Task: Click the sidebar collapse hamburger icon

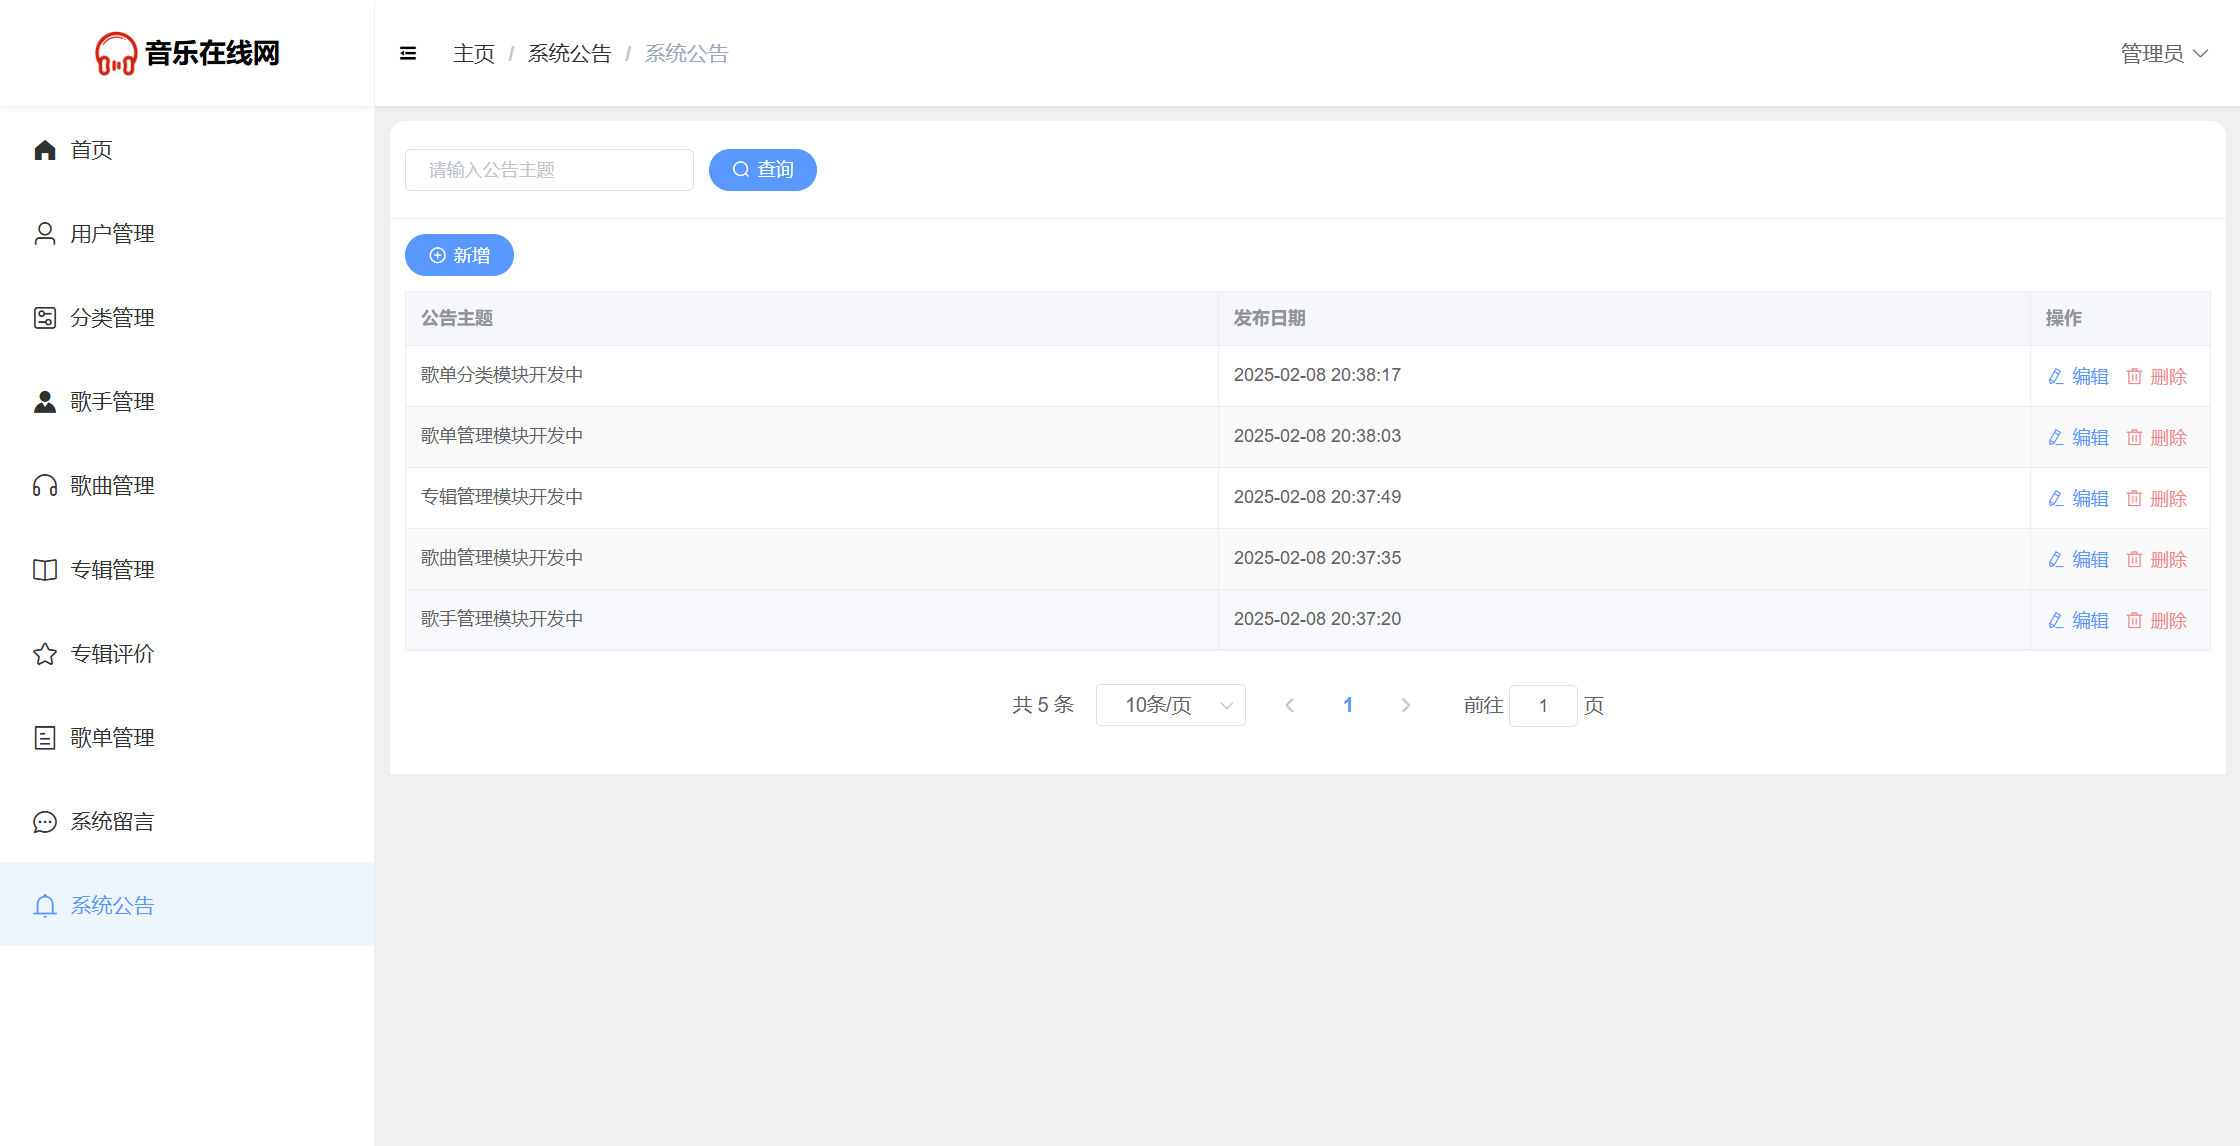Action: (408, 54)
